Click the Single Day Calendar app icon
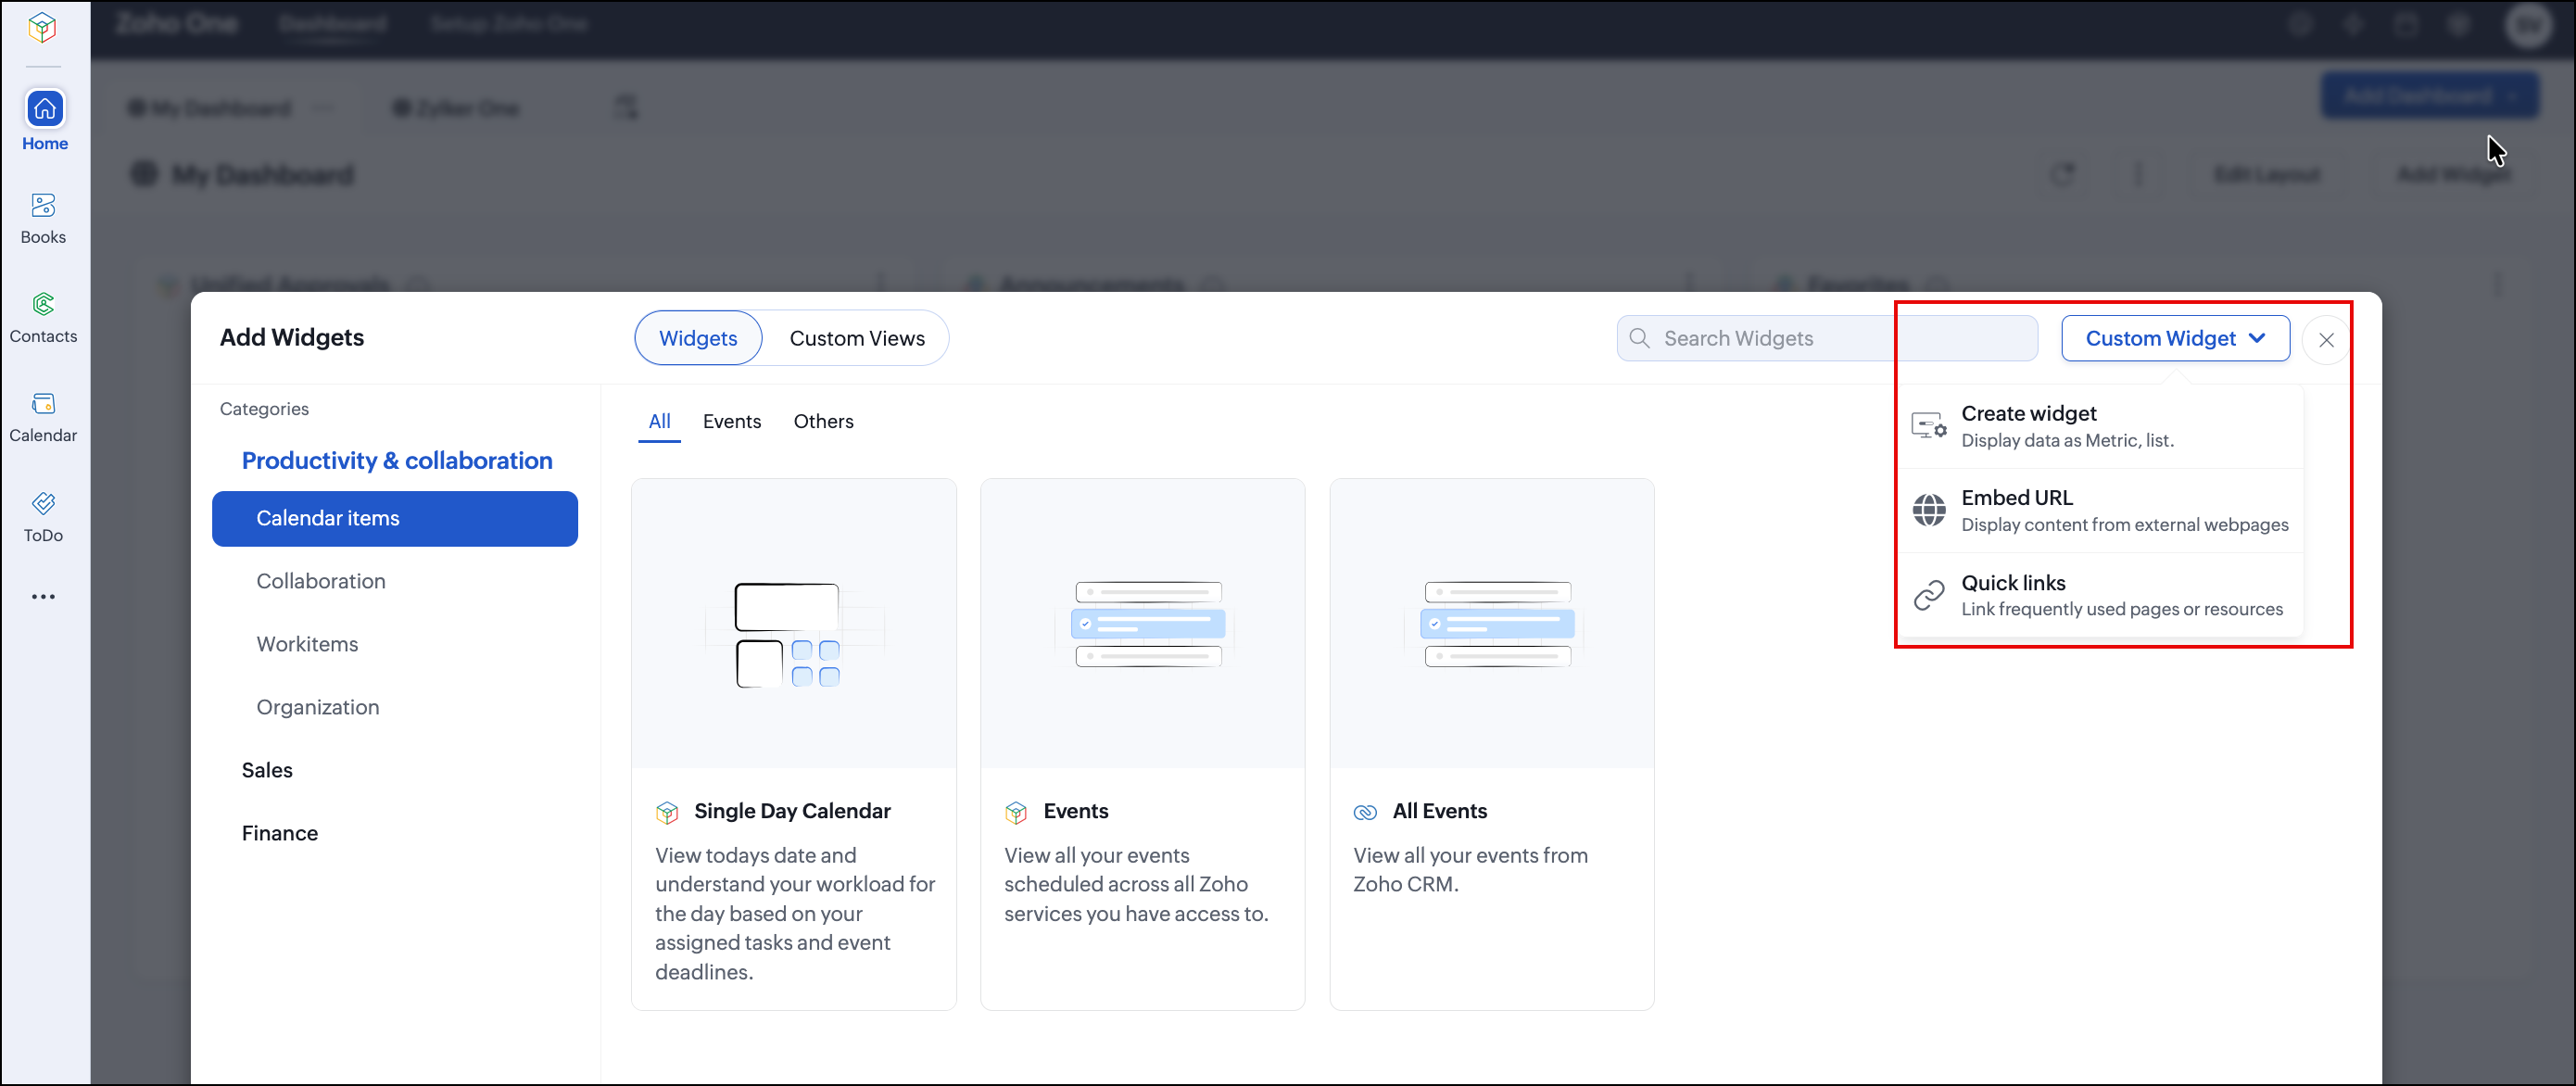Screen dimensions: 2576x1086 click(x=667, y=812)
